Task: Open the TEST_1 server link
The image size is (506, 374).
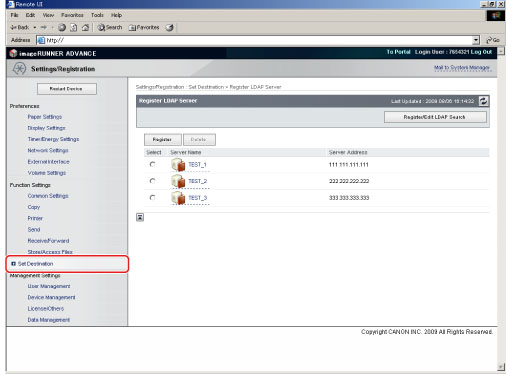Action: tap(198, 165)
